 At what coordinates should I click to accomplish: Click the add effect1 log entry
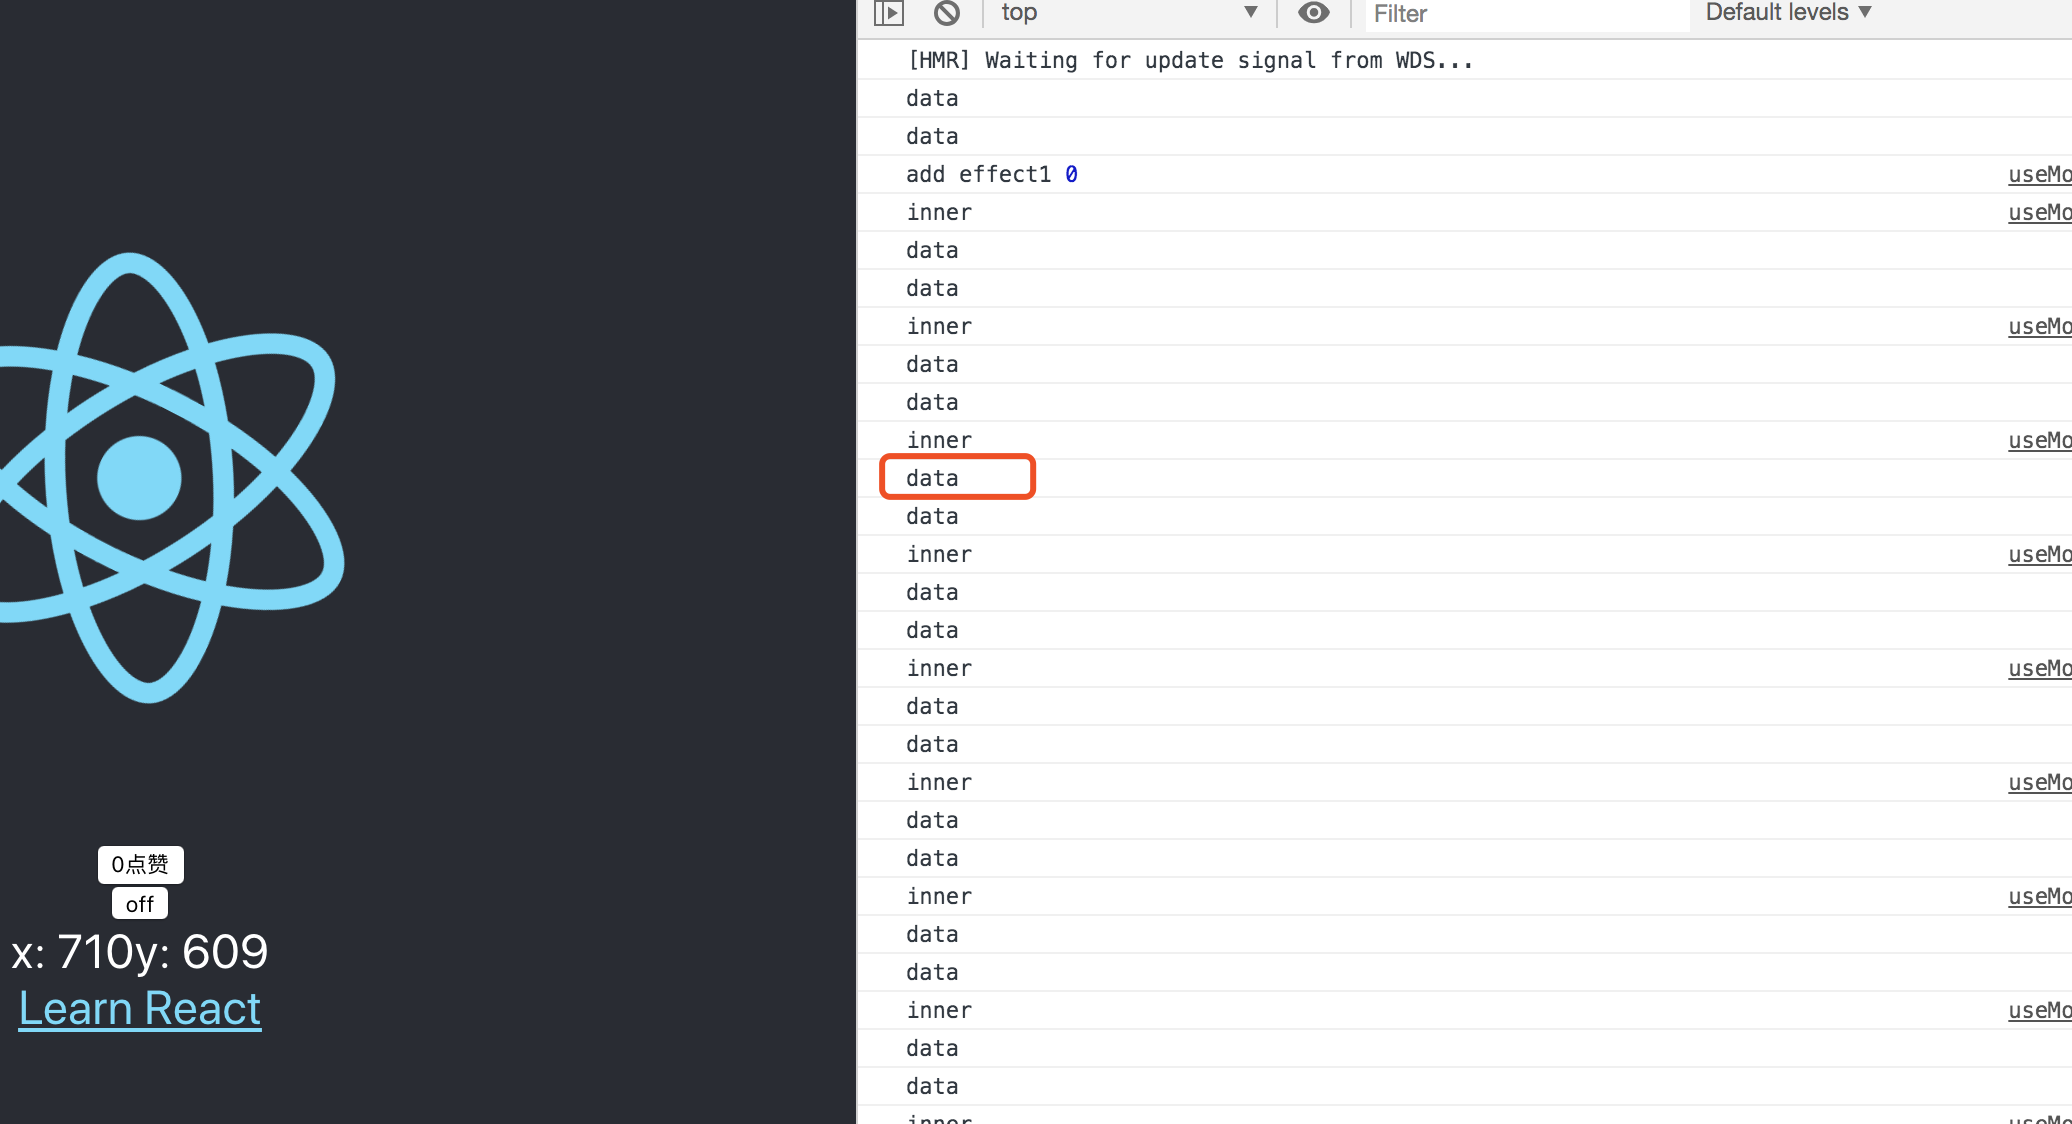pos(978,174)
